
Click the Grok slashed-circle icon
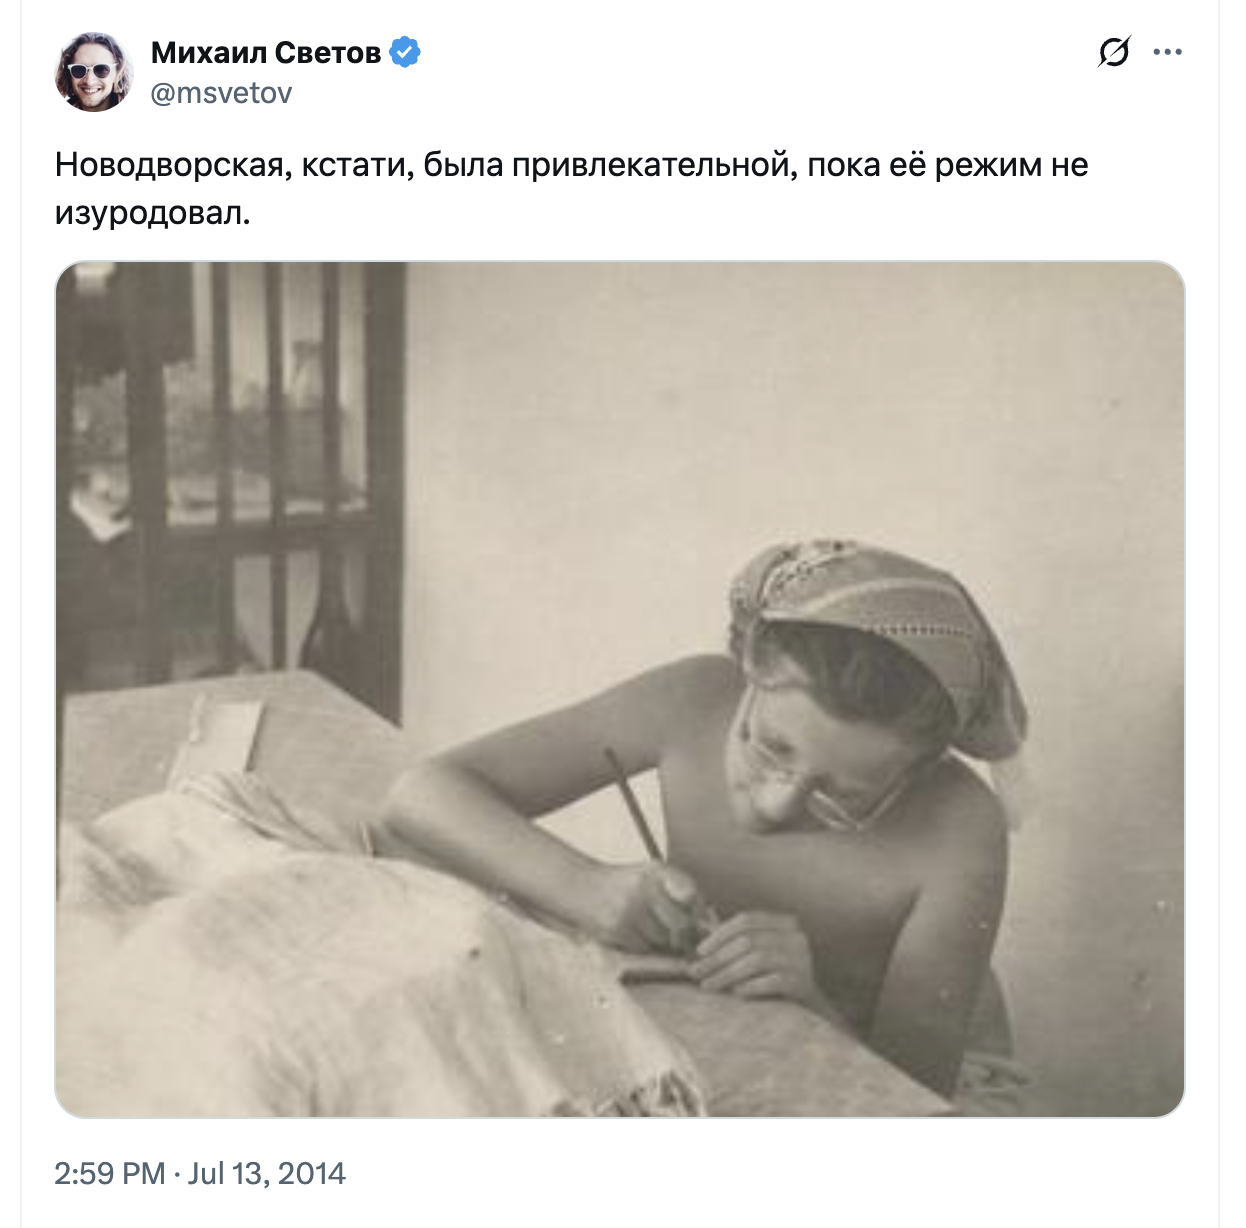1113,52
